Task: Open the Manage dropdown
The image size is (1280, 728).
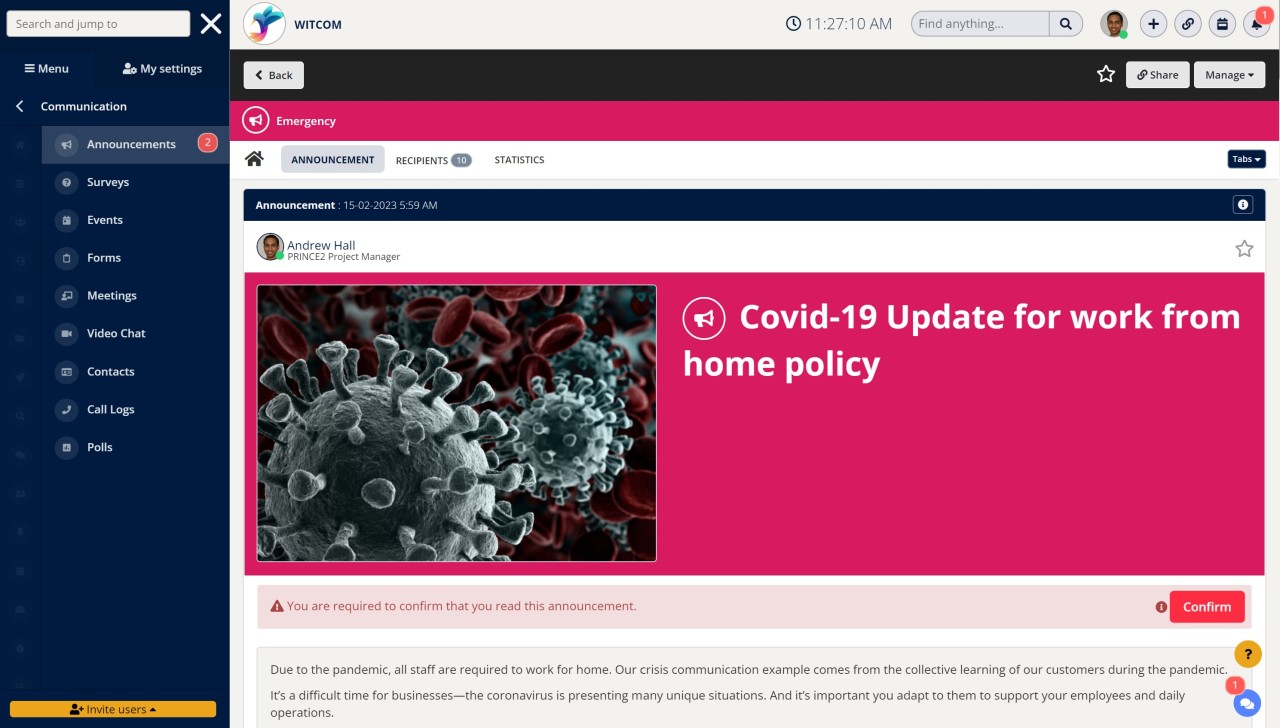Action: (x=1229, y=74)
